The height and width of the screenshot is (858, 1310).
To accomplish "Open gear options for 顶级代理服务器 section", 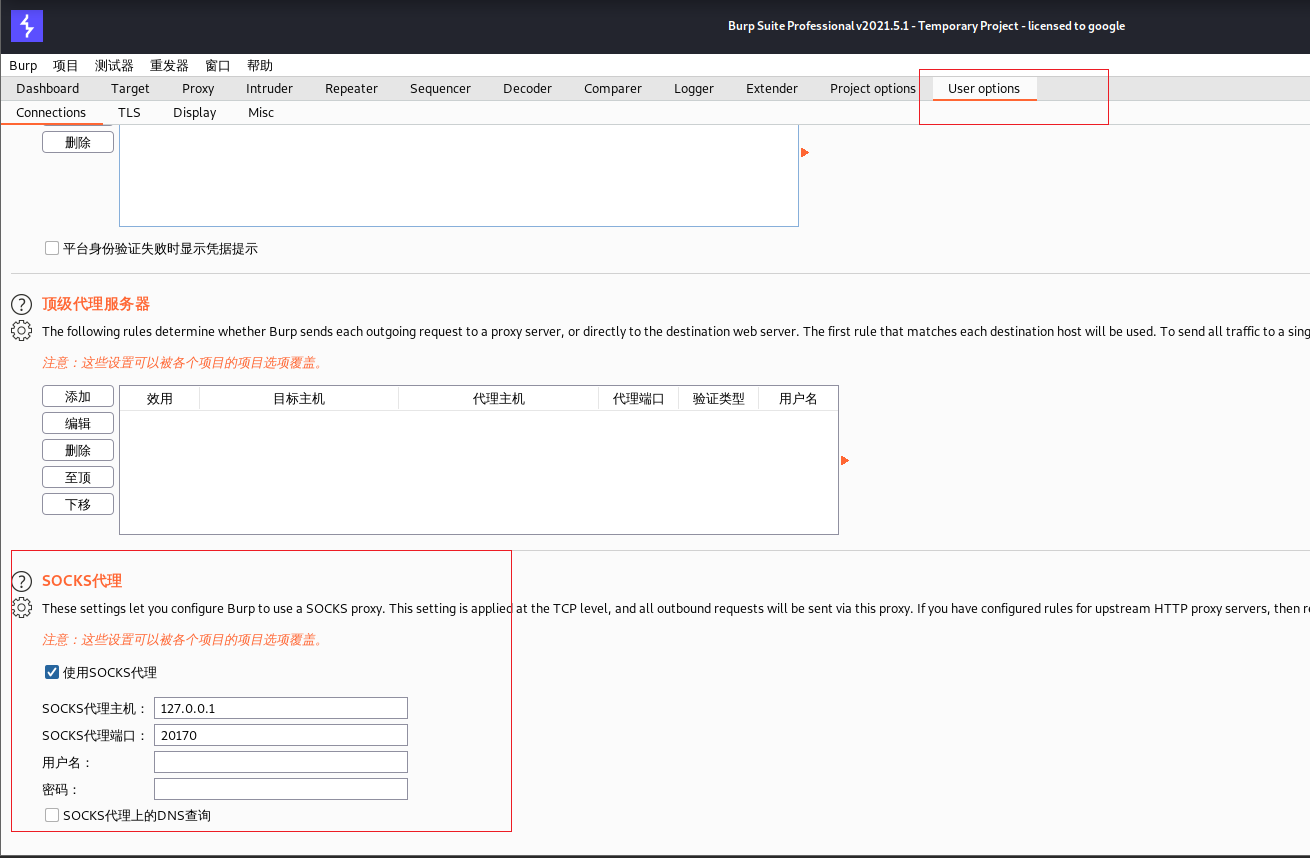I will pyautogui.click(x=21, y=331).
